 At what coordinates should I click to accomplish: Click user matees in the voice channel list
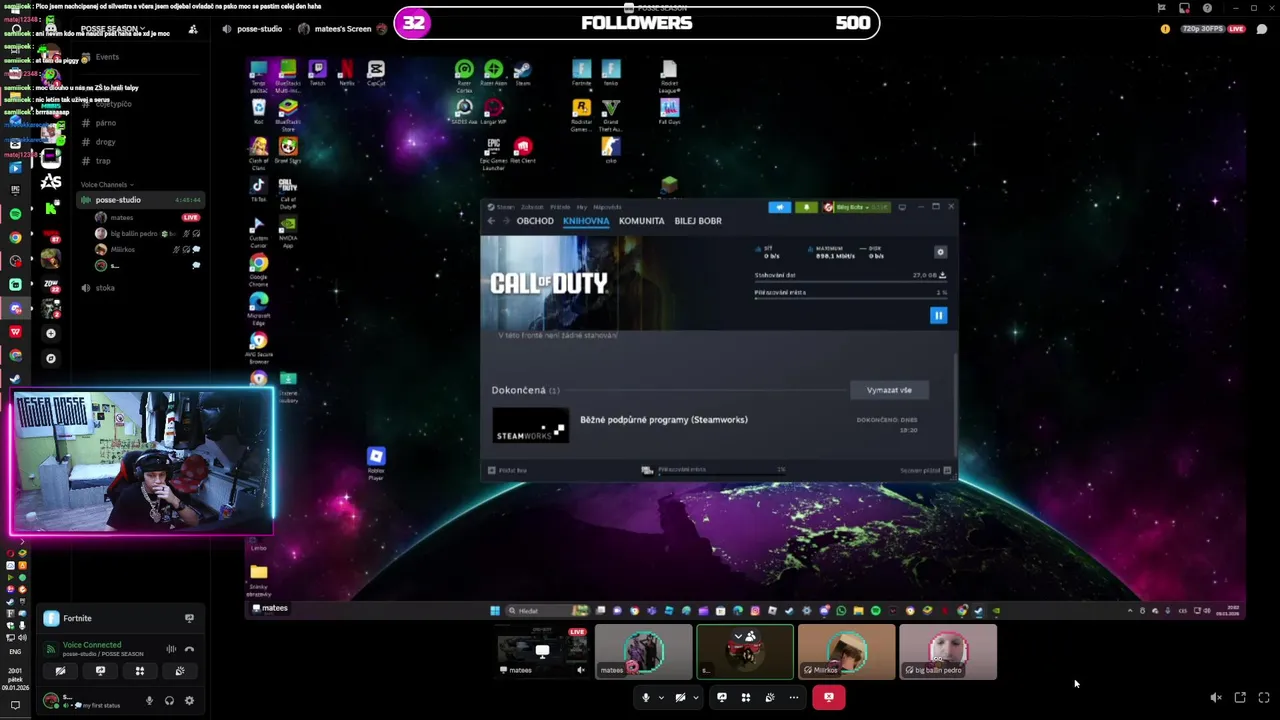pos(122,217)
